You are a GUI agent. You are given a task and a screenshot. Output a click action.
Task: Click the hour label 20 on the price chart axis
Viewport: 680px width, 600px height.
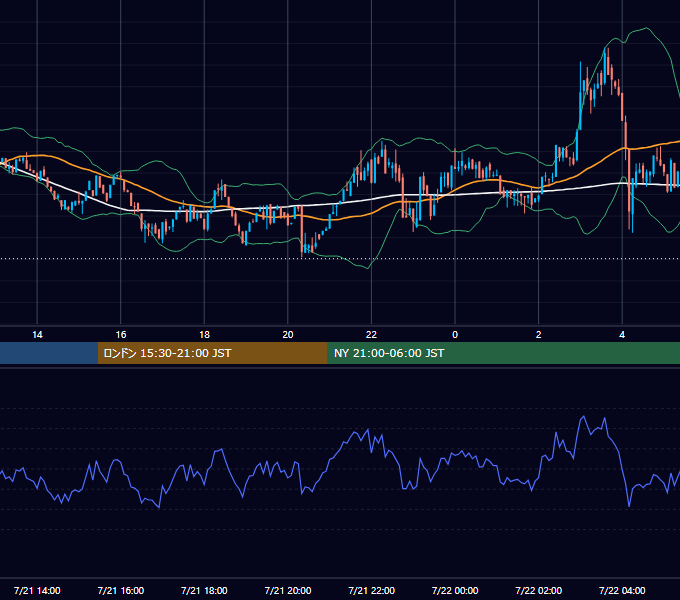[x=288, y=335]
